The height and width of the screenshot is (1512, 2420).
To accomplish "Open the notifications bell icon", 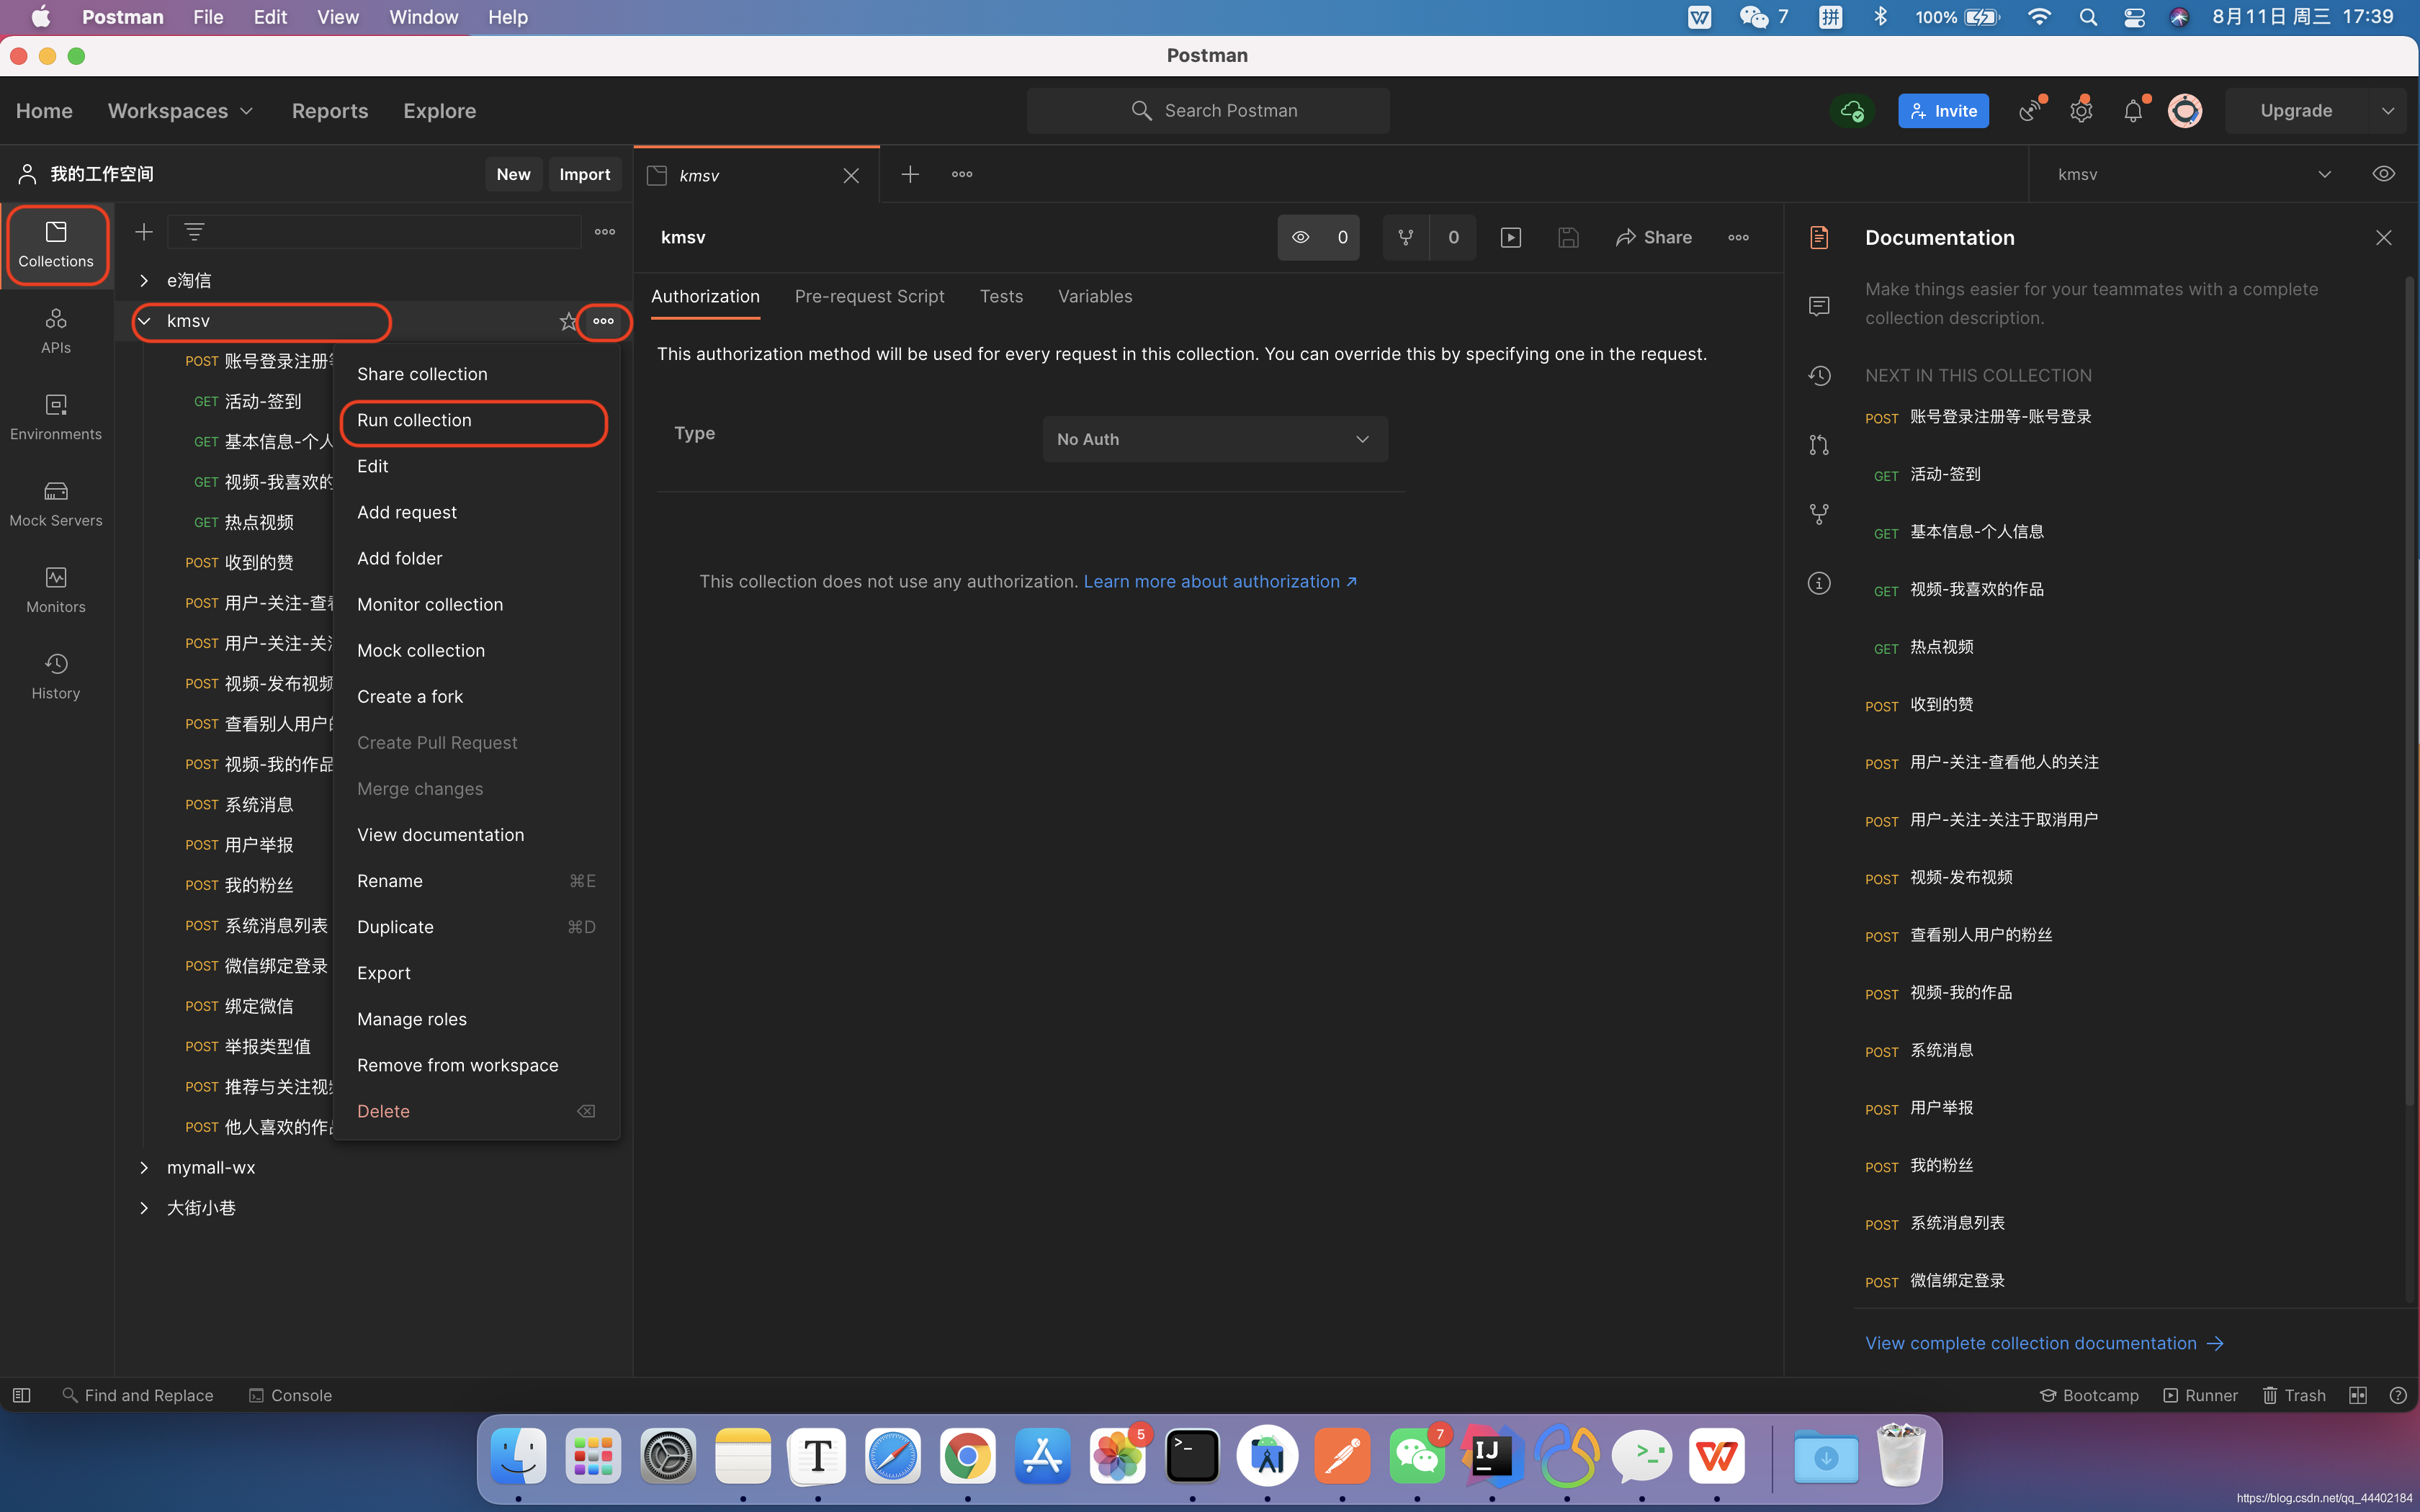I will [x=2132, y=111].
